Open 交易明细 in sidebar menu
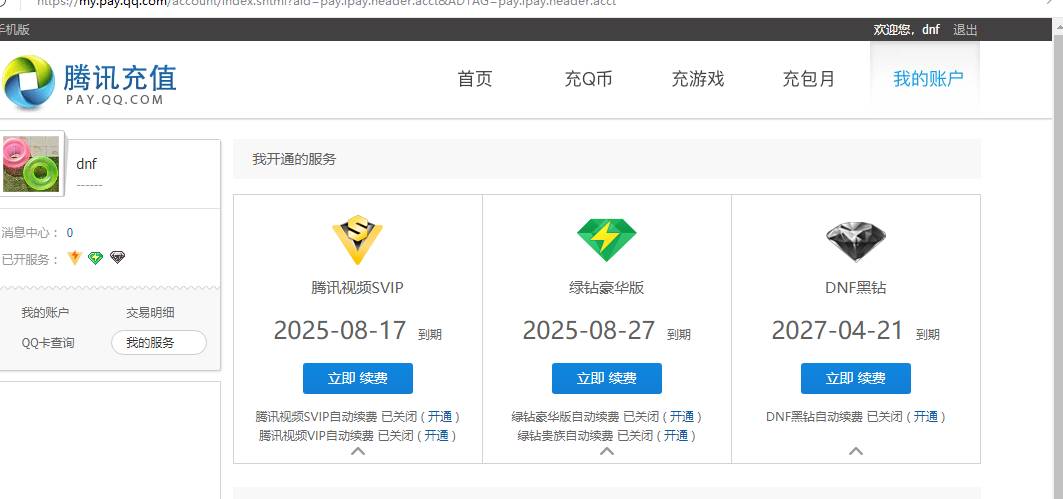The height and width of the screenshot is (499, 1063). tap(150, 313)
